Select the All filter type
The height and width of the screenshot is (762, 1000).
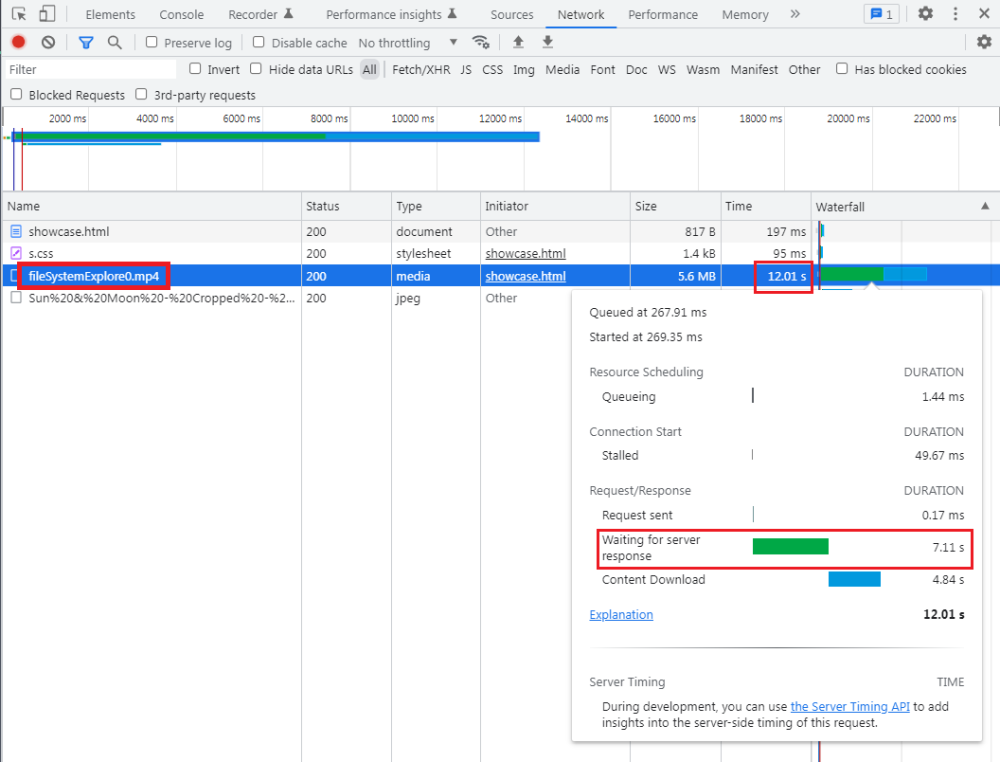[x=369, y=70]
